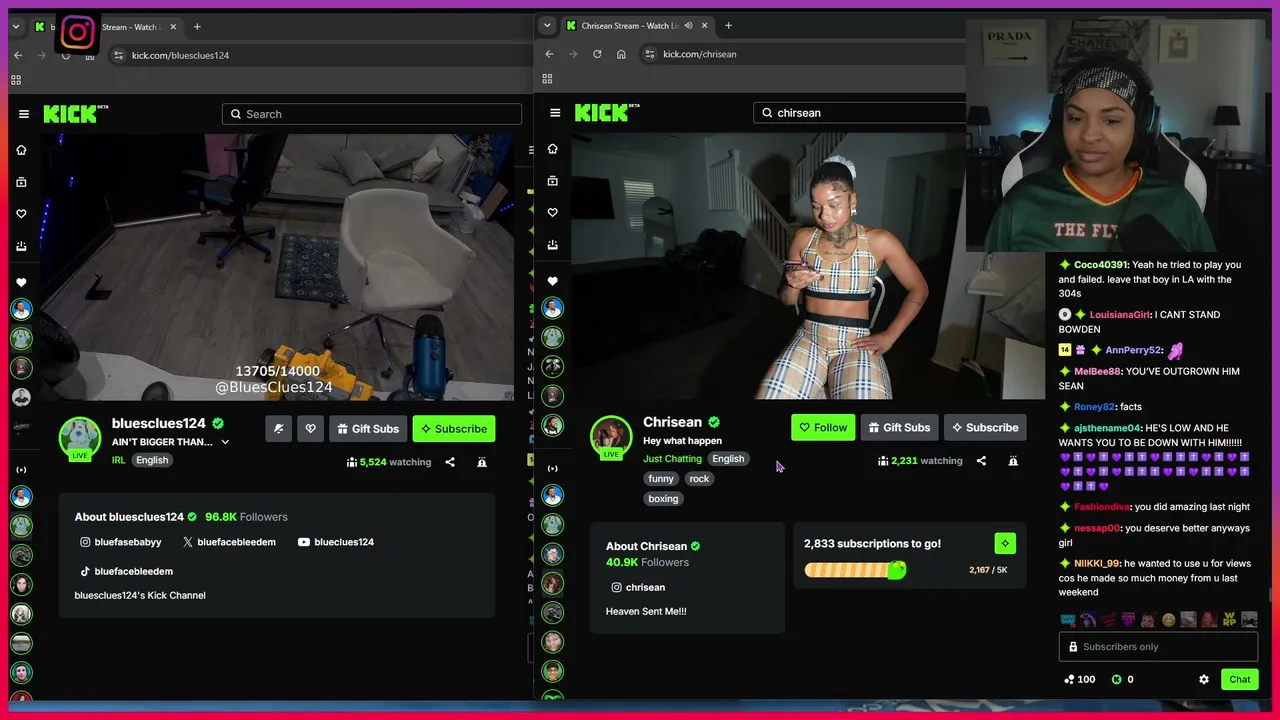Open the bluefacebleedem X link
This screenshot has width=1280, height=720.
[229, 542]
